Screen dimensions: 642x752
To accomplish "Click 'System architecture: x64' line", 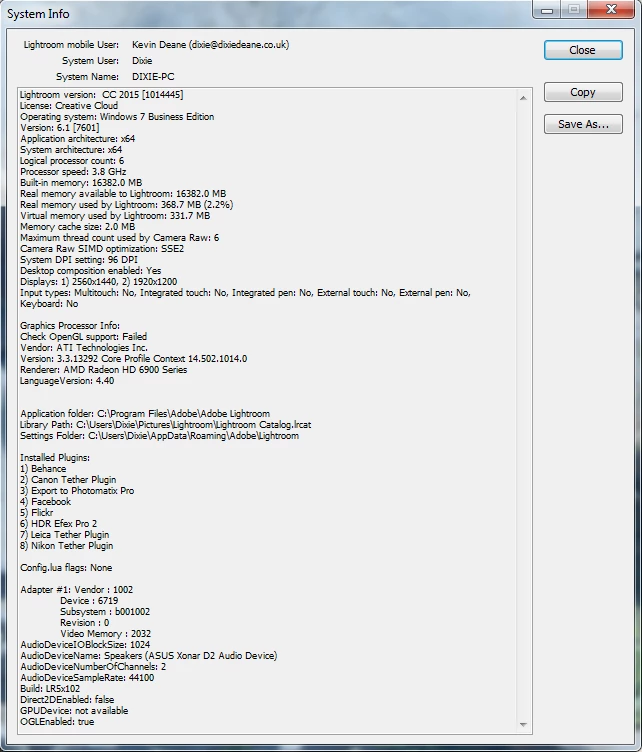I will (x=71, y=150).
